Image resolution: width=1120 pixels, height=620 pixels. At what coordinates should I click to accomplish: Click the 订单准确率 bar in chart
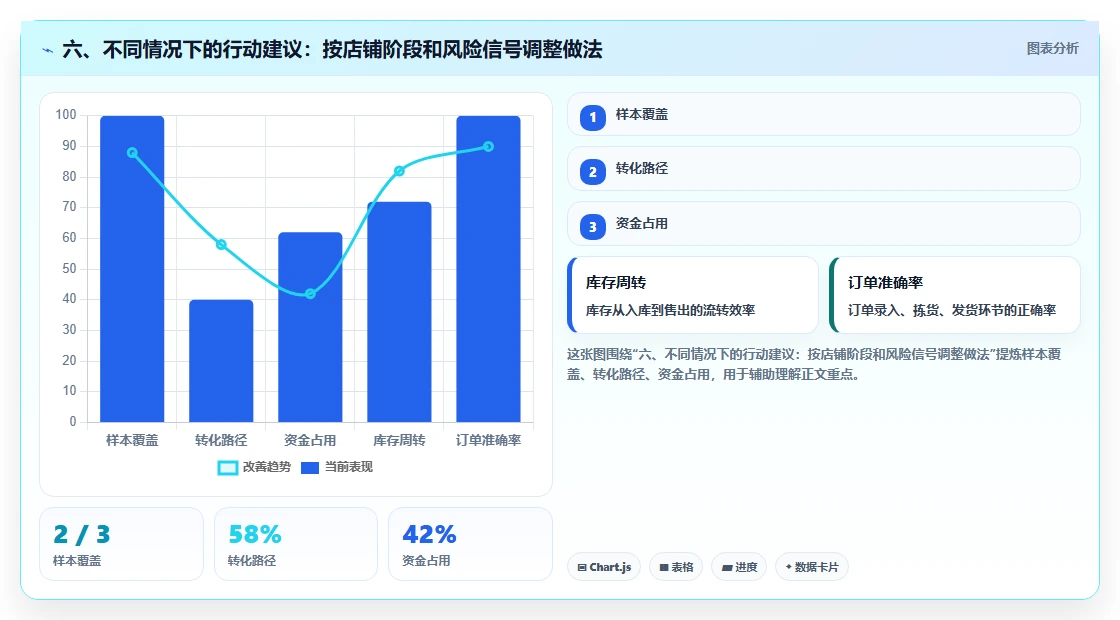click(x=489, y=269)
